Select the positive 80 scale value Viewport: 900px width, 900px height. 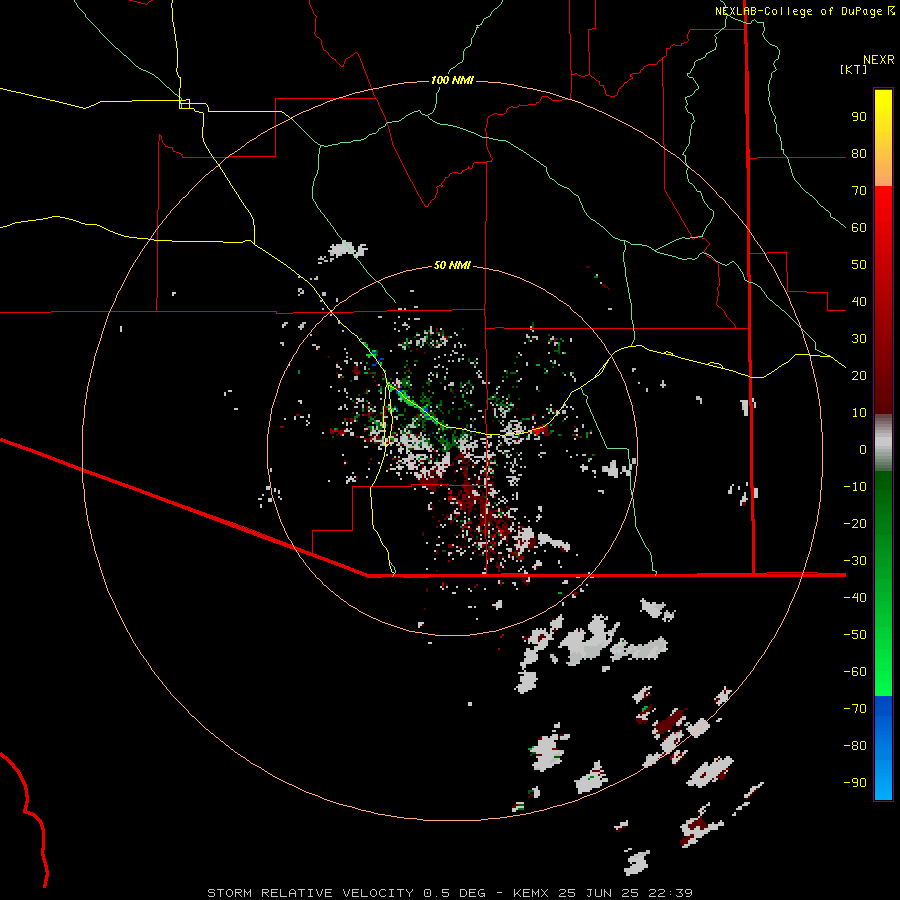pyautogui.click(x=859, y=154)
